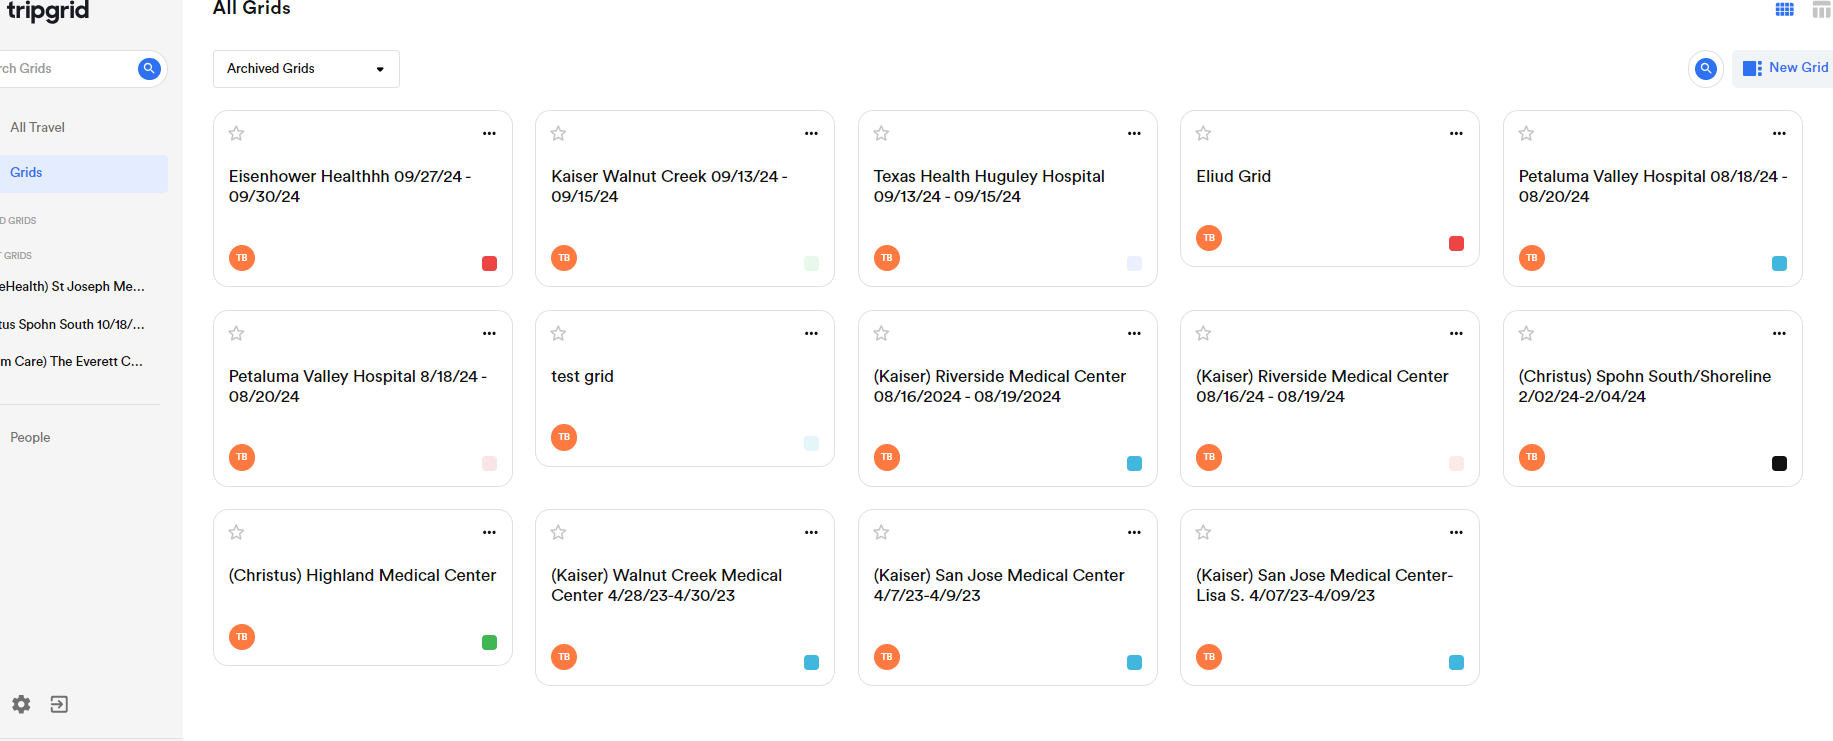1833x741 pixels.
Task: Open the Archived Grids dropdown
Action: tap(306, 69)
